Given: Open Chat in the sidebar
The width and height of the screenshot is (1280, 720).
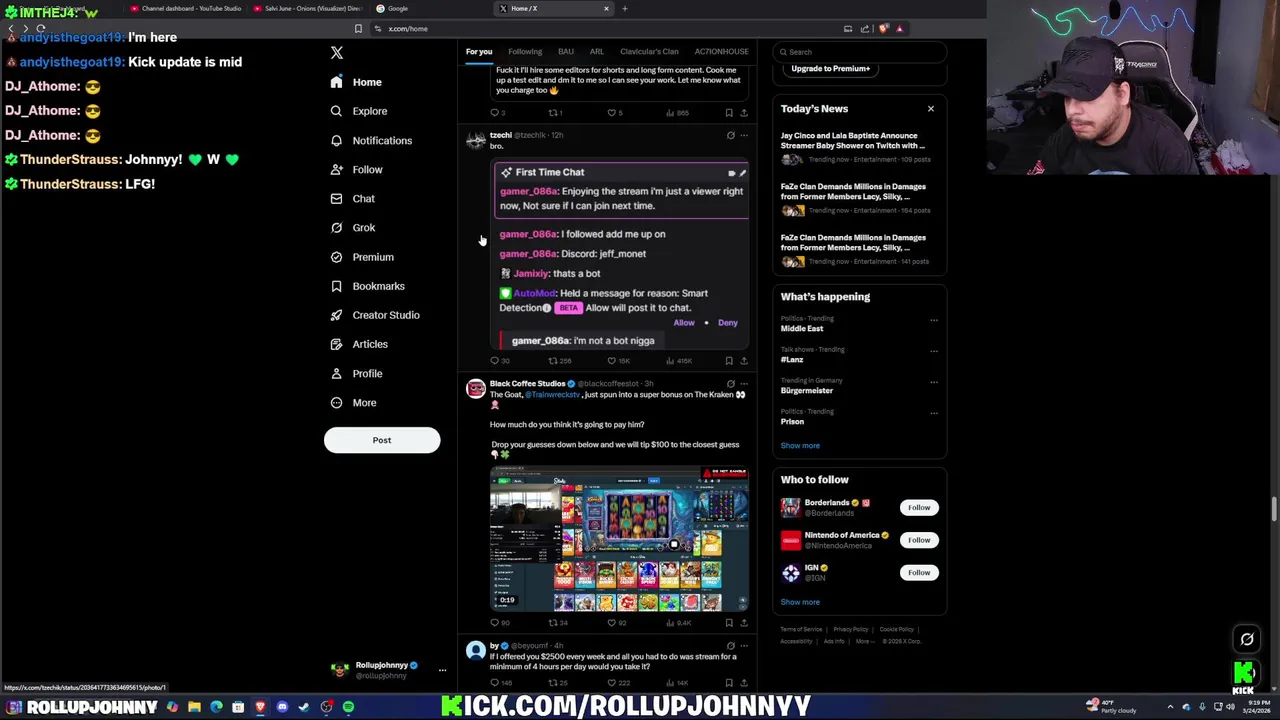Looking at the screenshot, I should pos(352,198).
